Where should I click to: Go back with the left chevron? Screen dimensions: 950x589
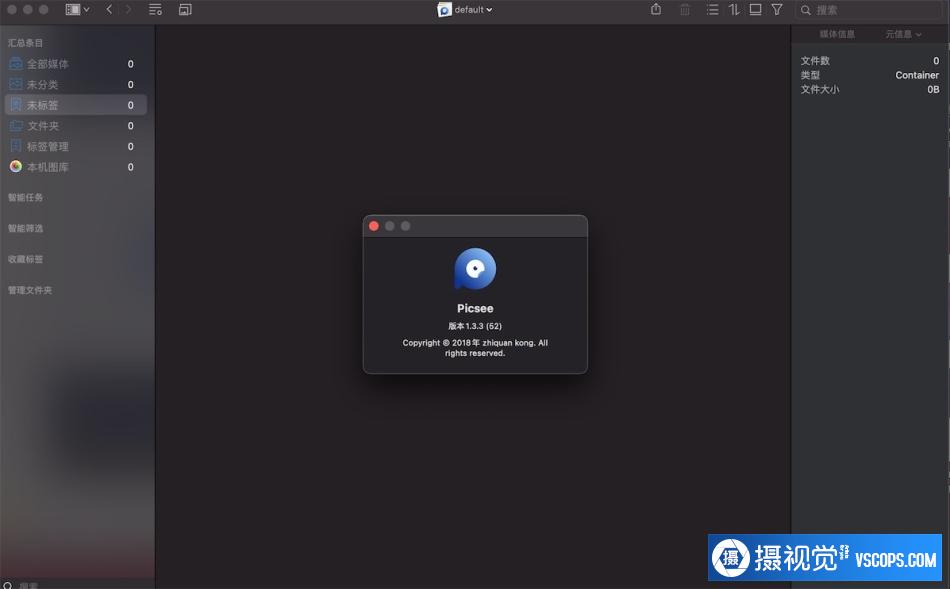[109, 10]
